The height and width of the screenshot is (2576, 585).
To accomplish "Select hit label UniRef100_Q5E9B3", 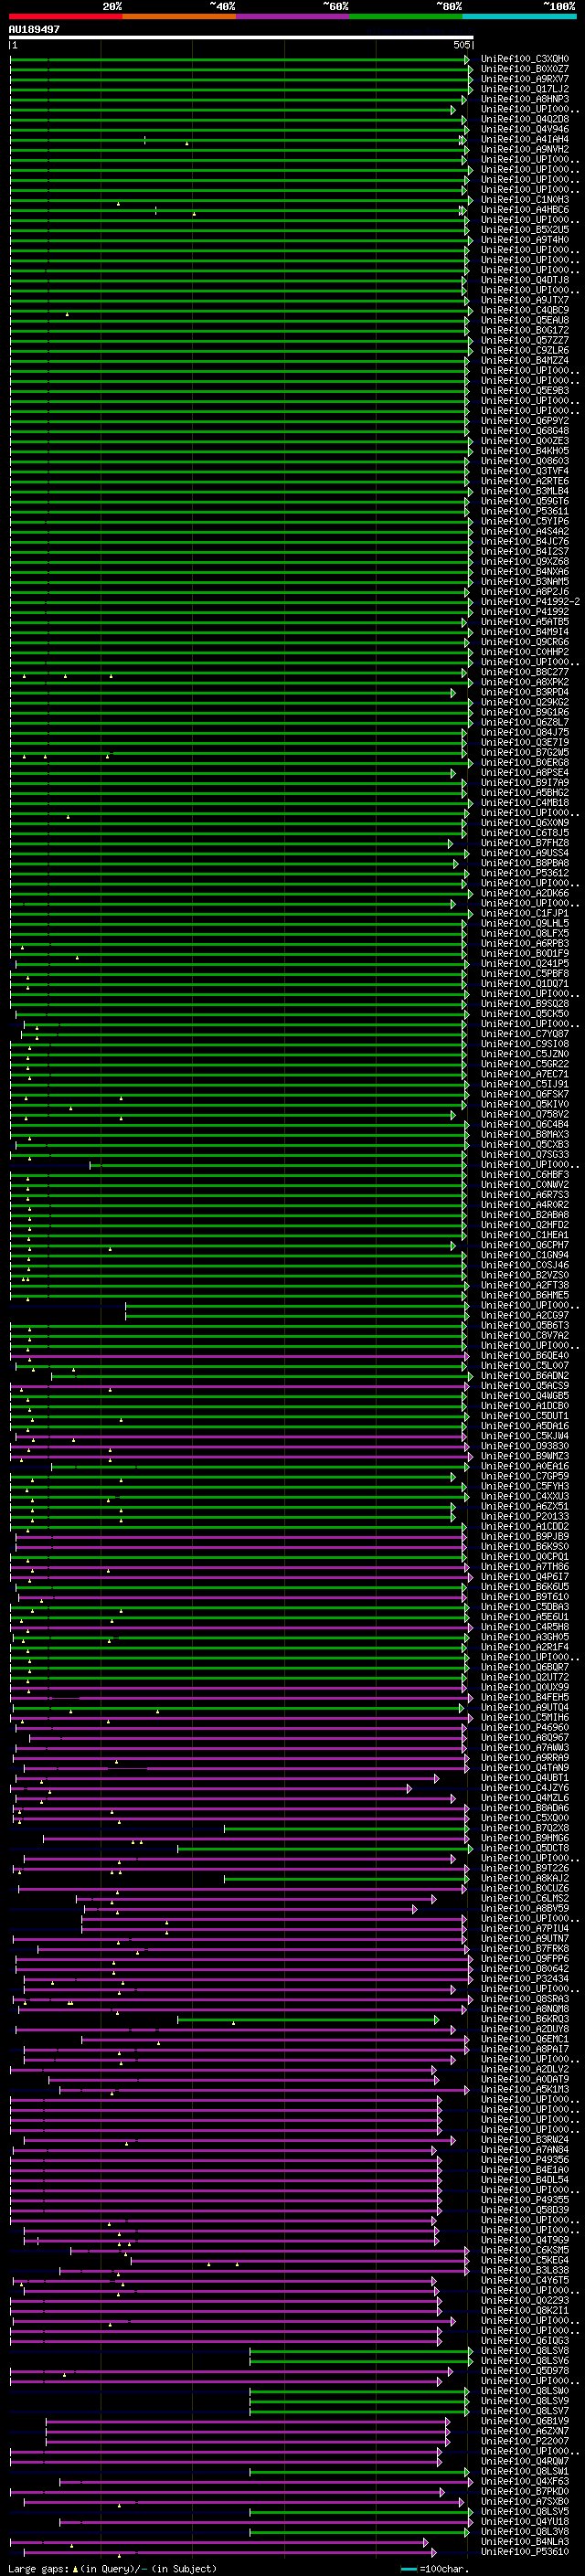I will click(x=525, y=391).
